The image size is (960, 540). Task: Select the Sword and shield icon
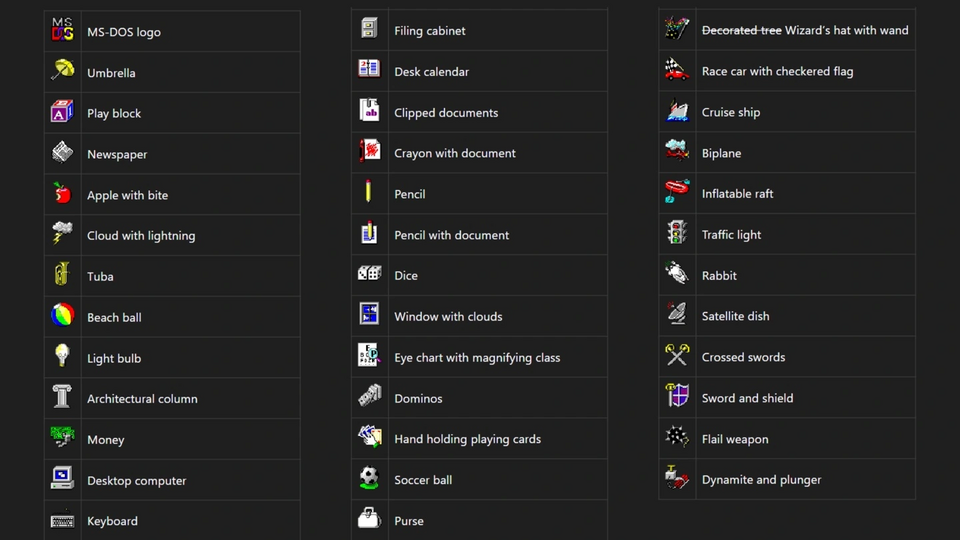(677, 396)
